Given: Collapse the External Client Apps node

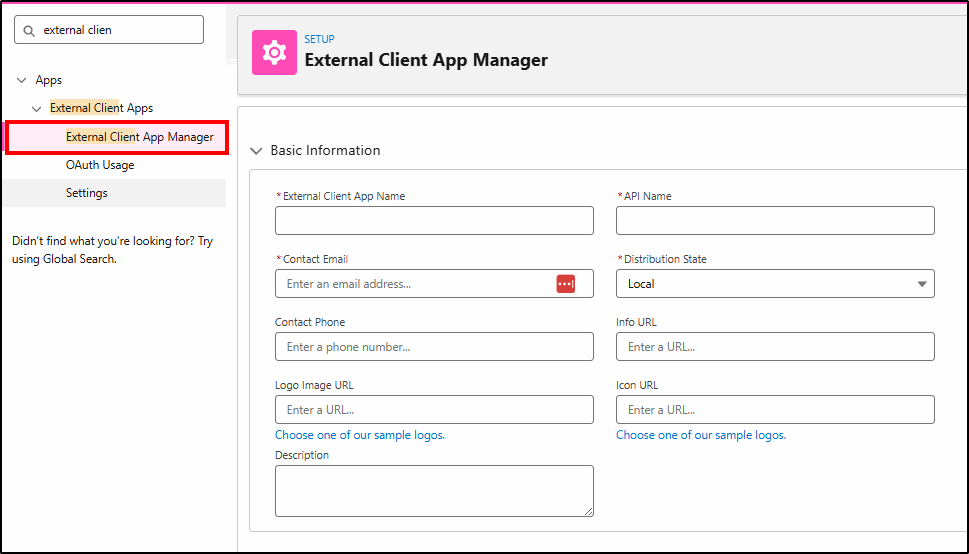Looking at the screenshot, I should [37, 108].
